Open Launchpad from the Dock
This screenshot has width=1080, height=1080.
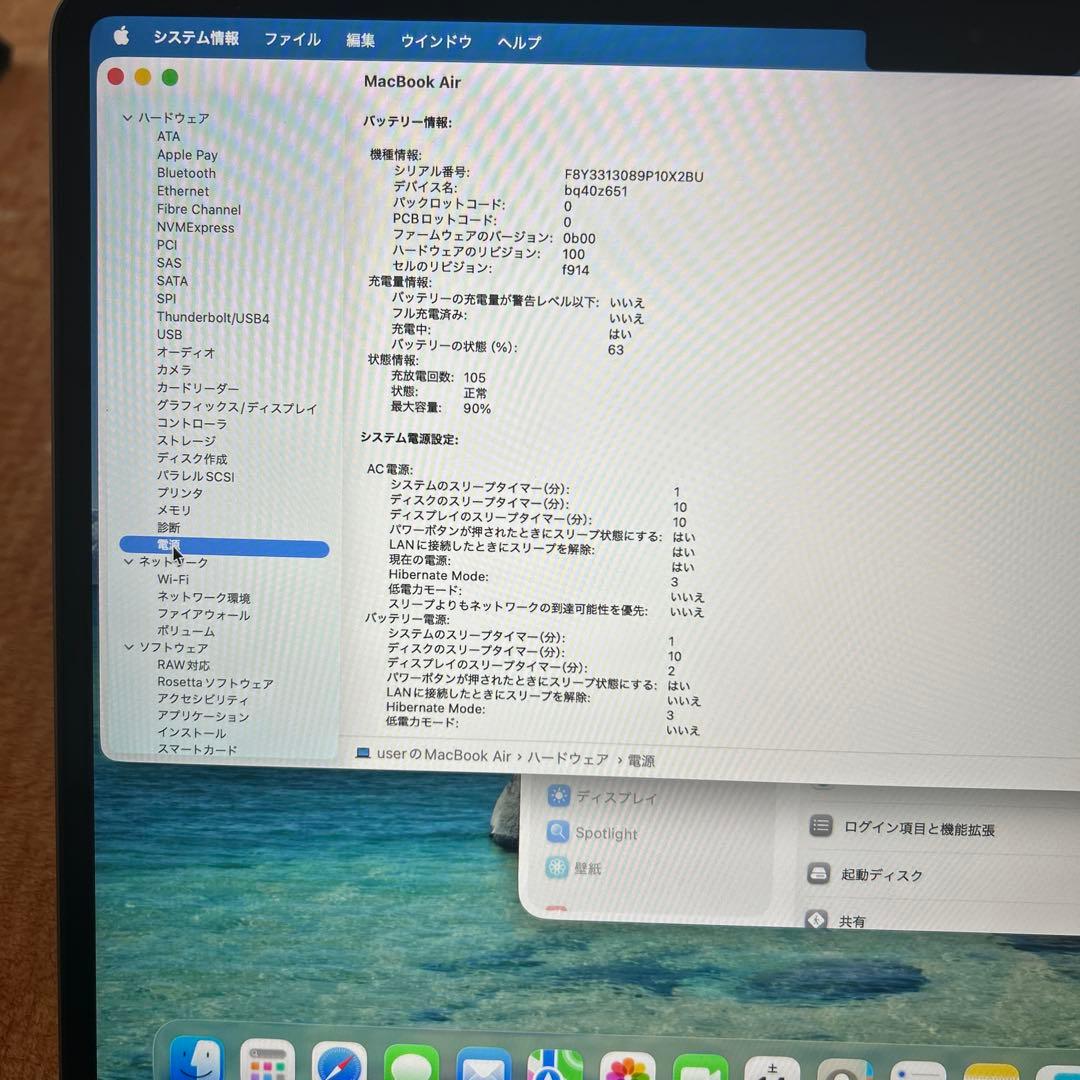coord(267,1062)
